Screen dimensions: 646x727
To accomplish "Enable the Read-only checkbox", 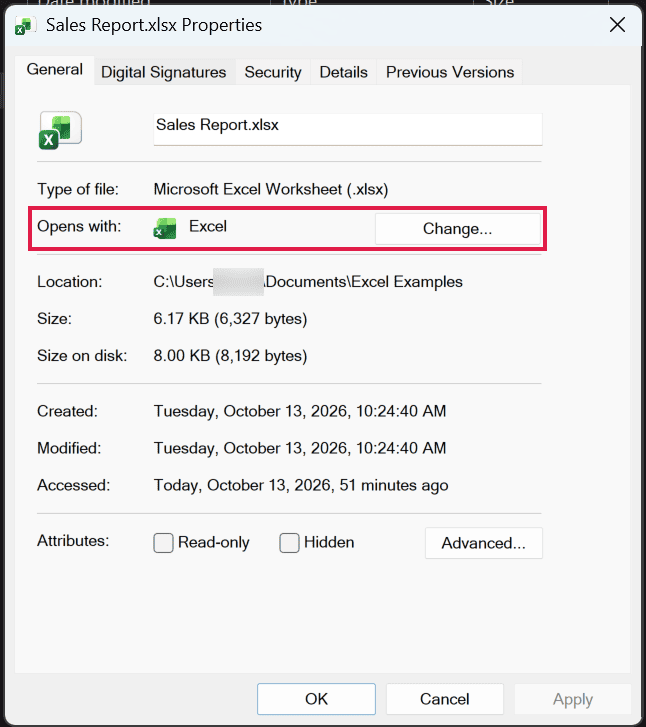I will (x=163, y=542).
